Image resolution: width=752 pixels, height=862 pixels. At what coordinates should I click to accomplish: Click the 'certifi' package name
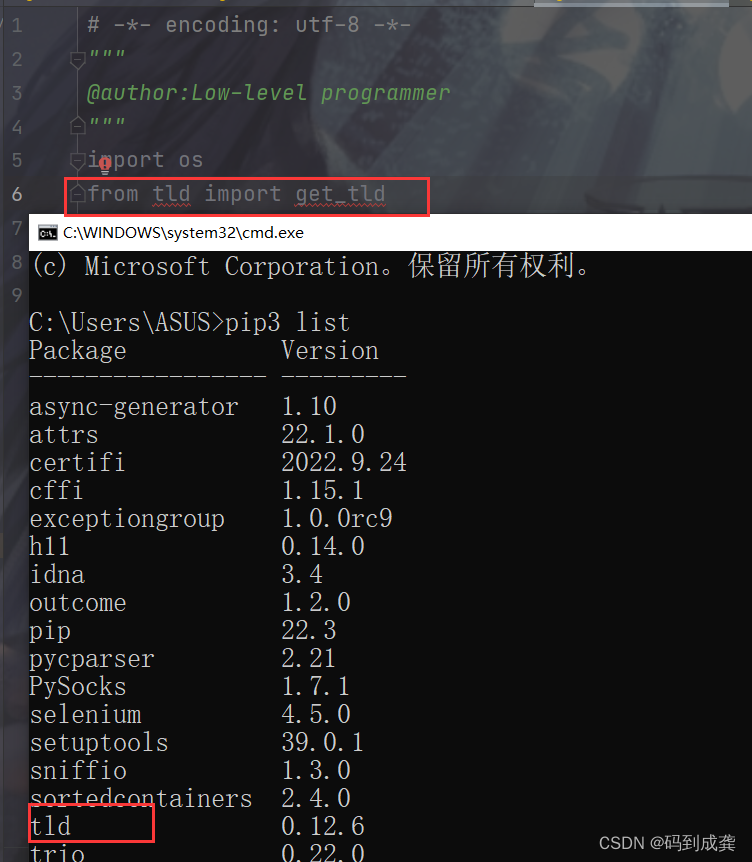click(77, 462)
